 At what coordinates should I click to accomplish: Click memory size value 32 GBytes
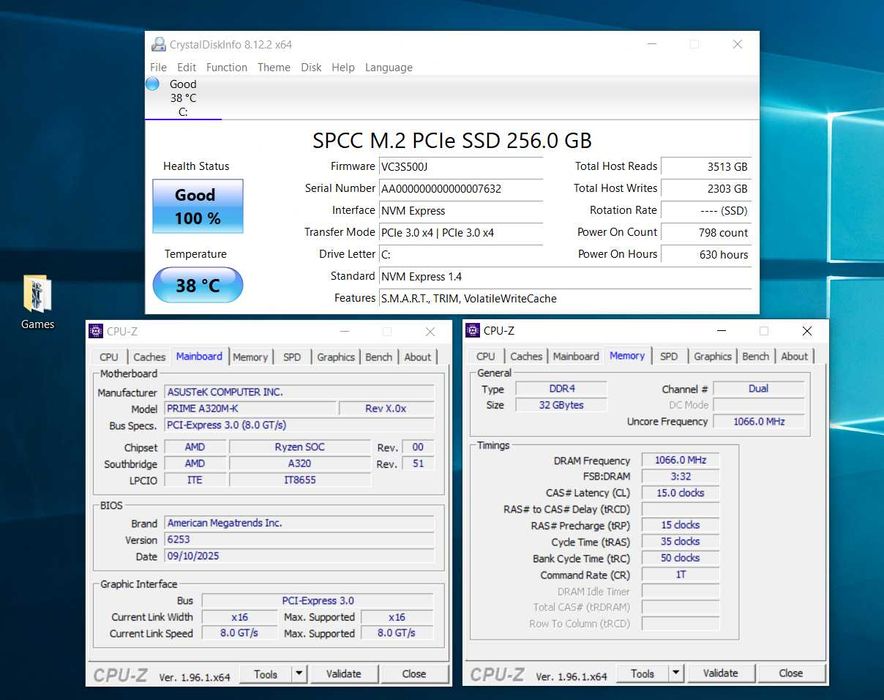pyautogui.click(x=562, y=405)
